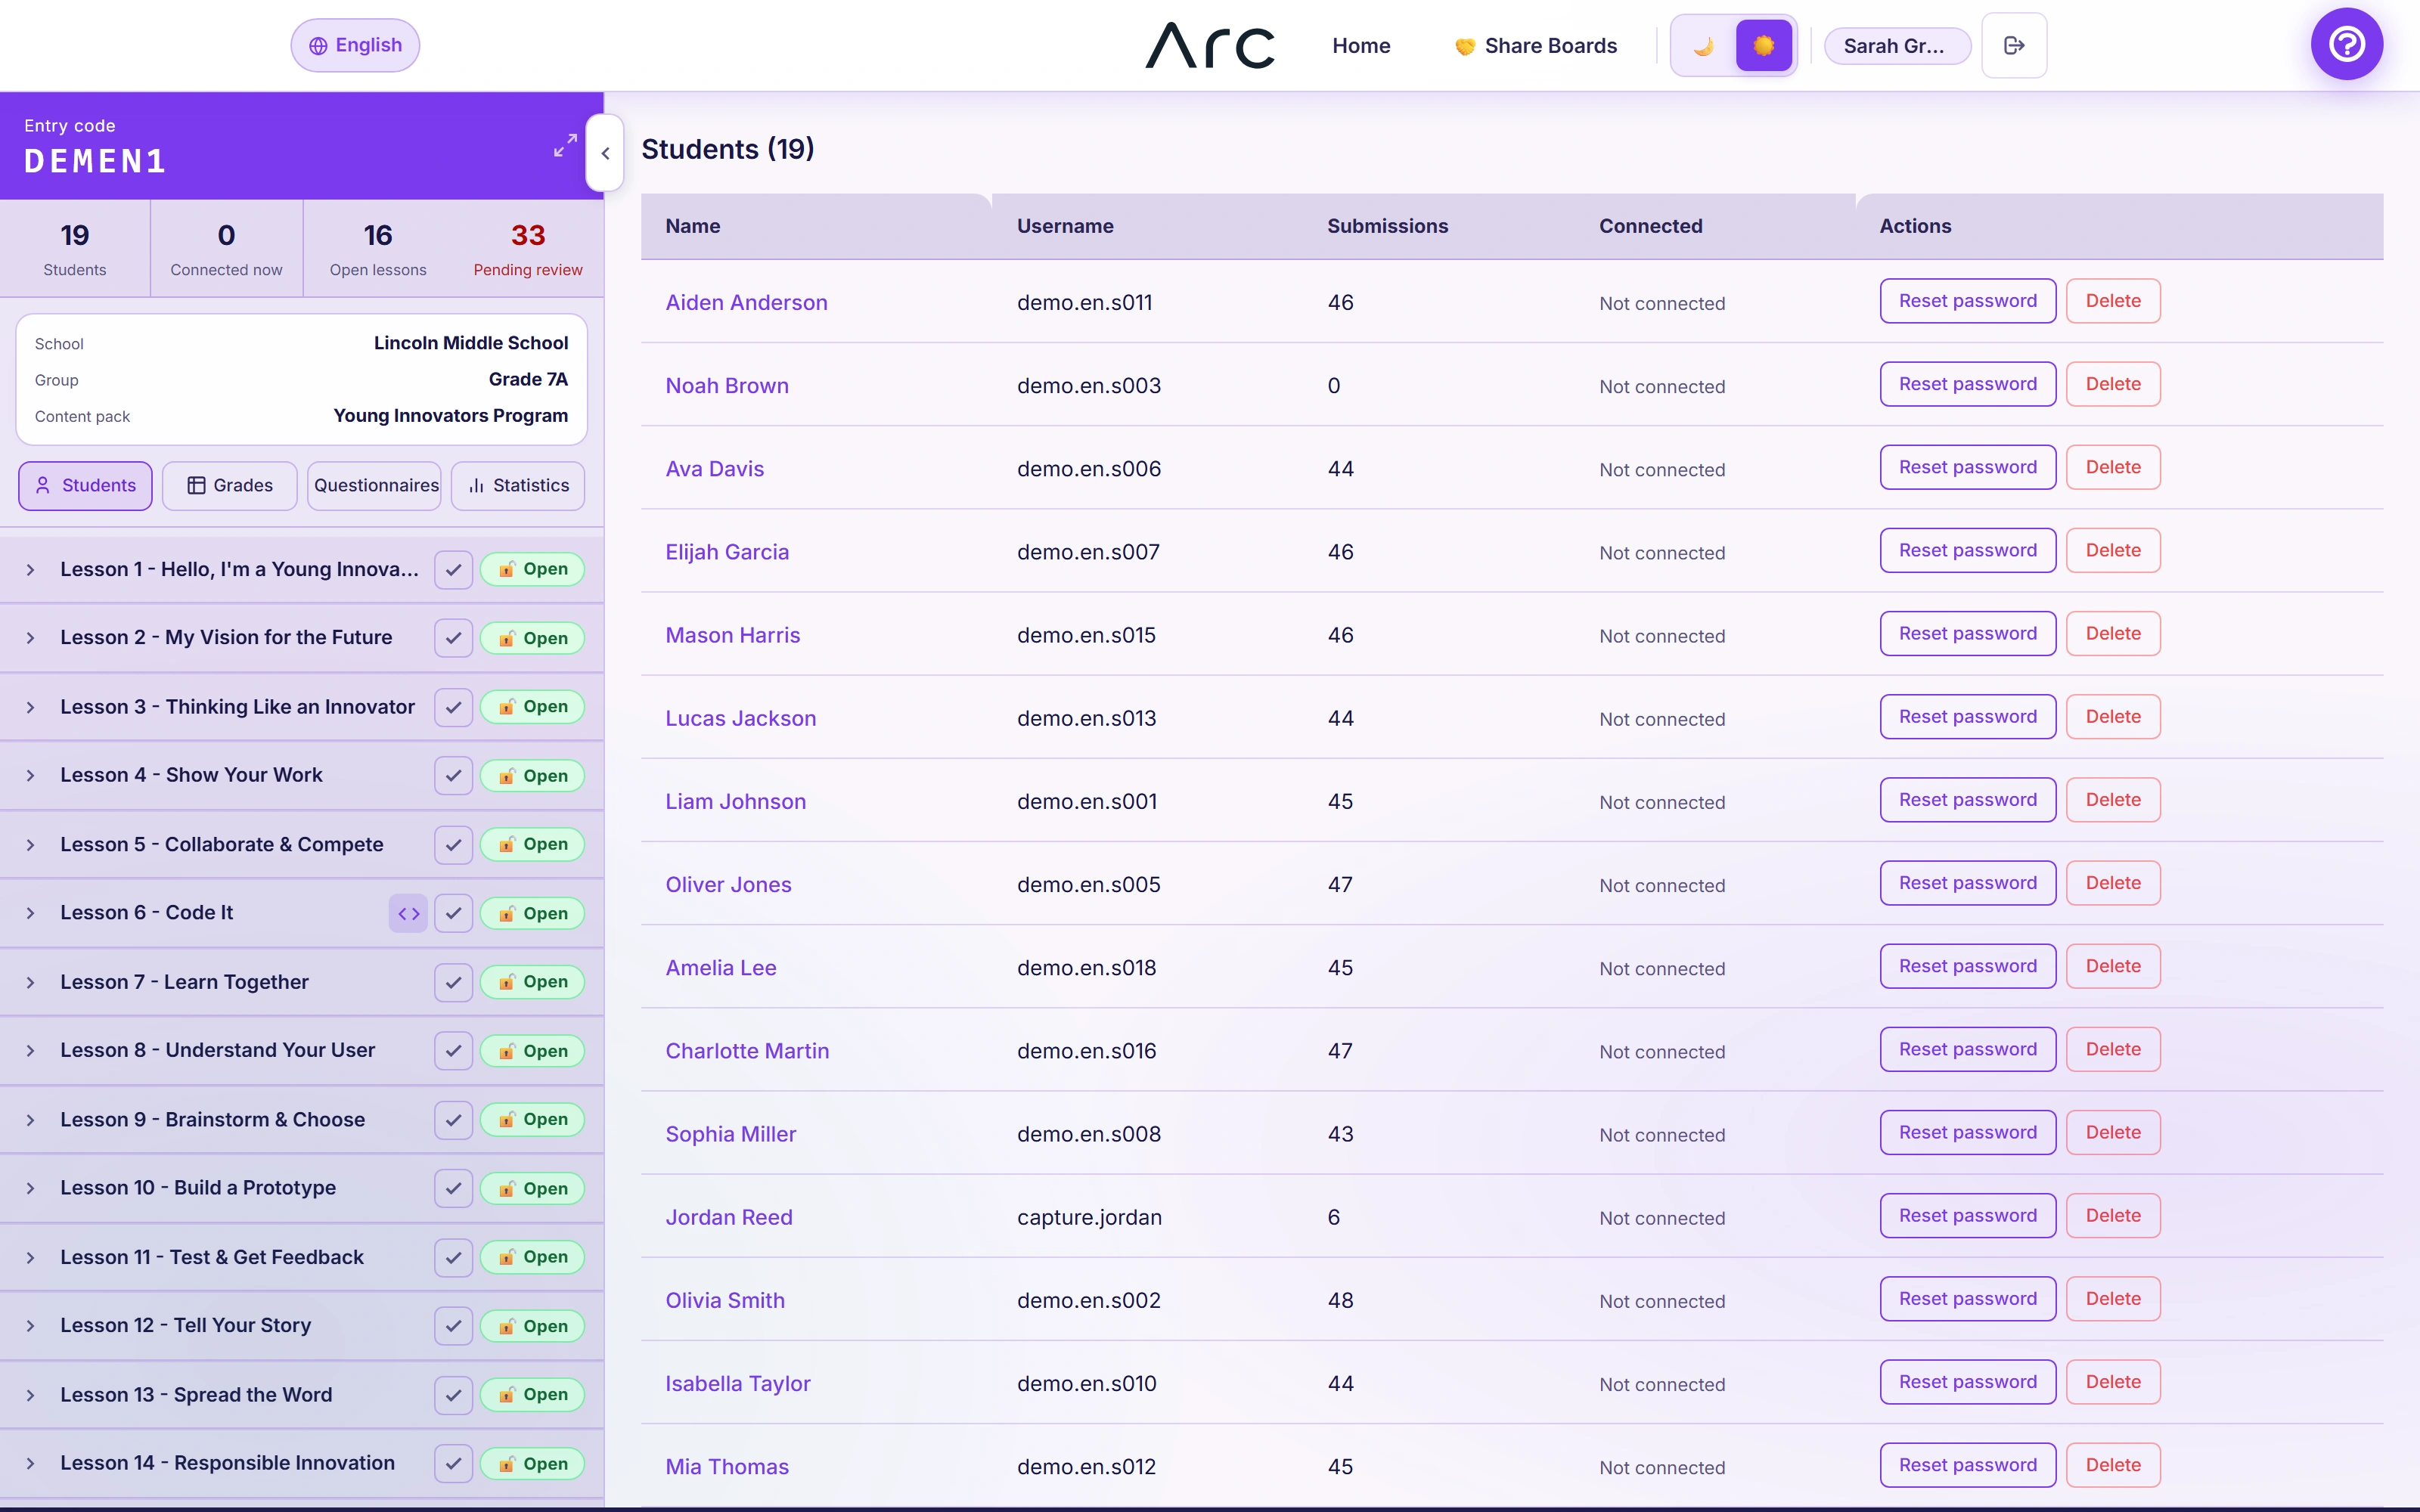Switch to light mode sun icon
The height and width of the screenshot is (1512, 2420).
[x=1763, y=46]
